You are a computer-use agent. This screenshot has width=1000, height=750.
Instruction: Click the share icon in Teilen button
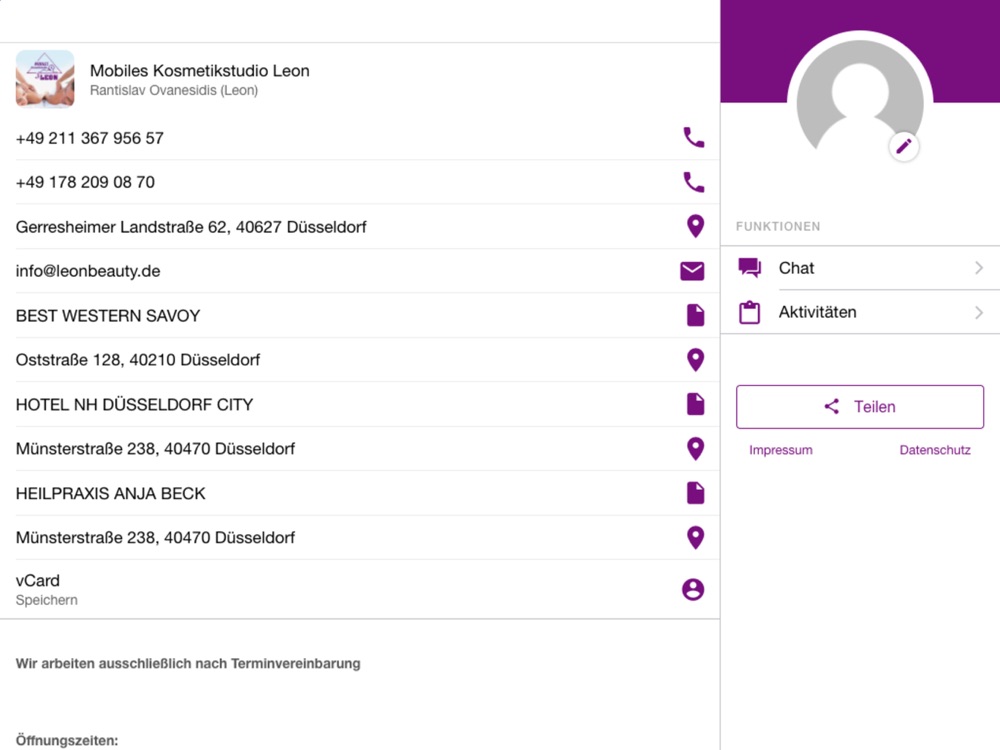pos(832,407)
